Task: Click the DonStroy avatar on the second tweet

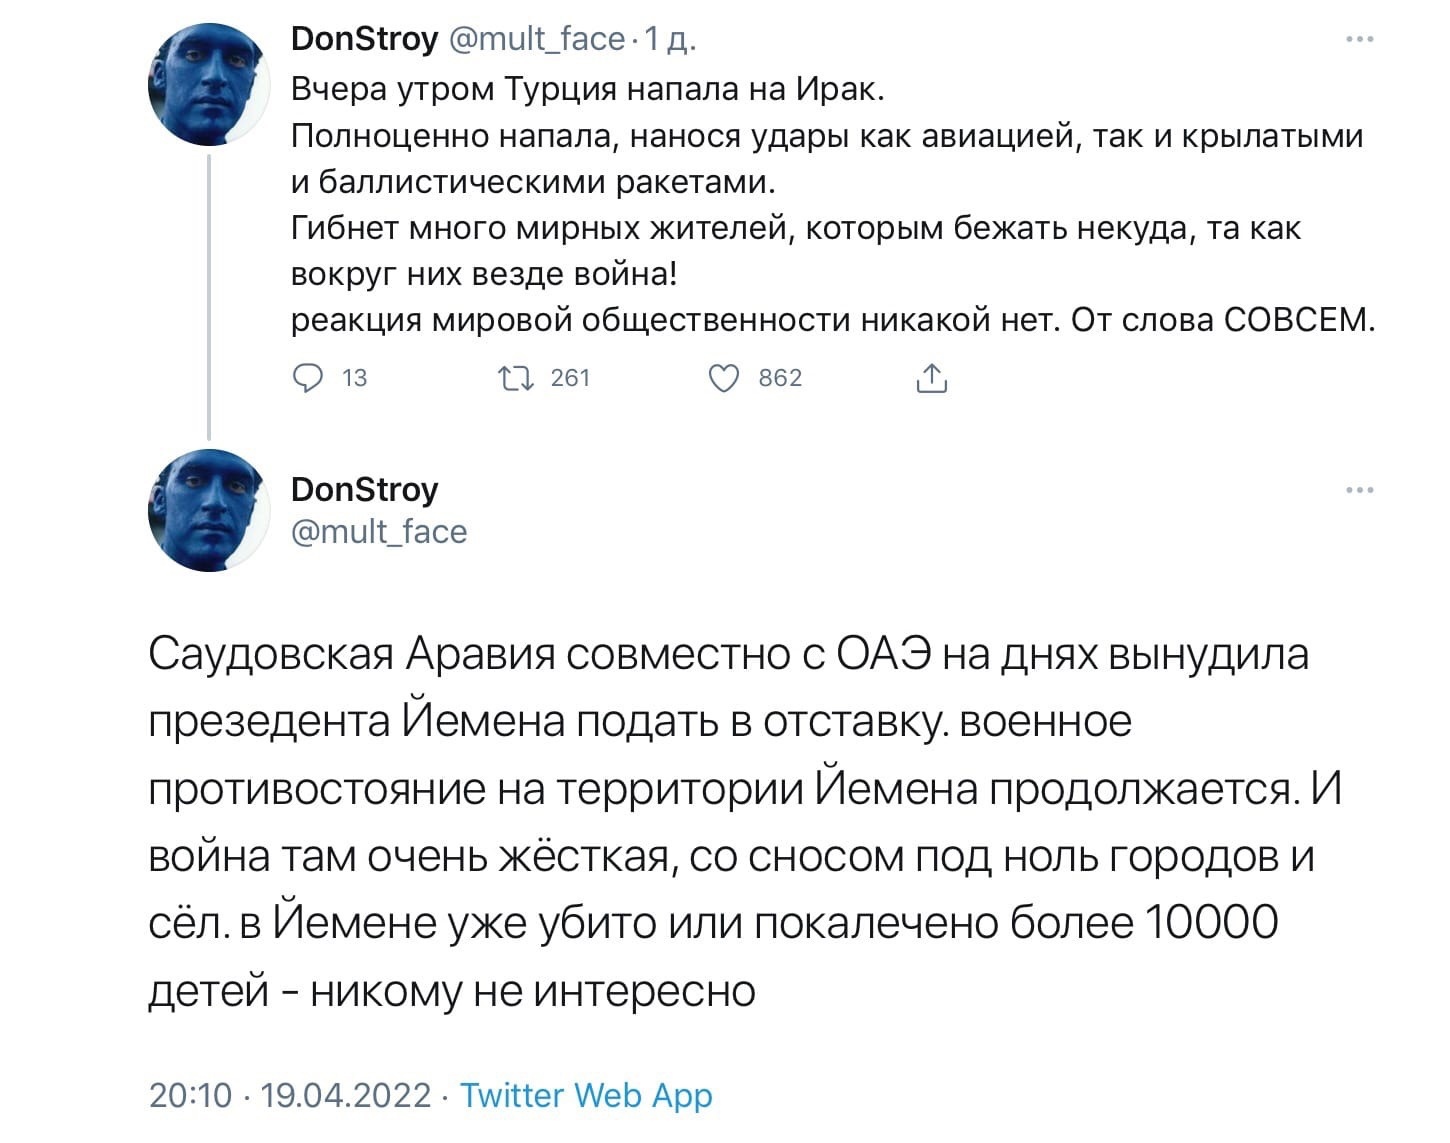Action: coord(209,510)
